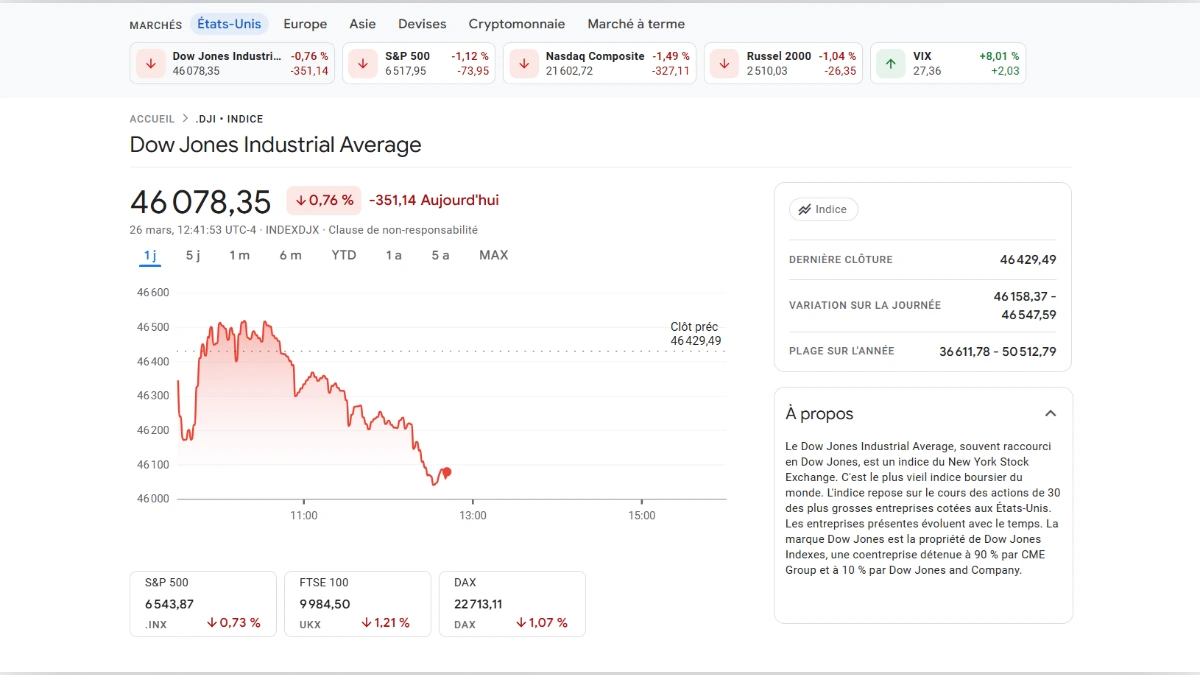Viewport: 1200px width, 675px height.
Task: Switch to the Europe markets tab
Action: point(305,23)
